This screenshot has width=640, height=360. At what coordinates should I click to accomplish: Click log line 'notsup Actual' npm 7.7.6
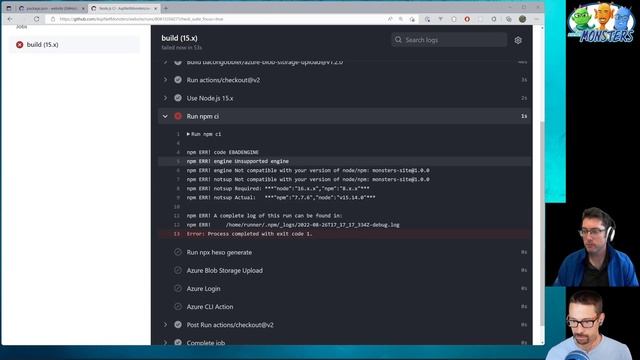[281, 198]
